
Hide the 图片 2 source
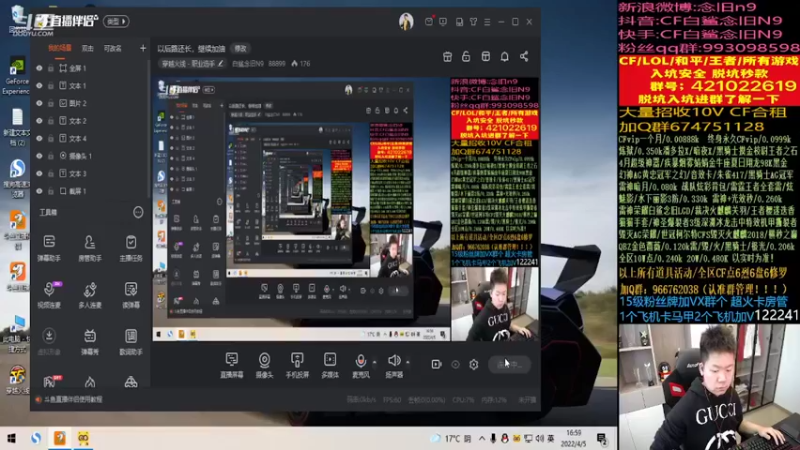(39, 103)
